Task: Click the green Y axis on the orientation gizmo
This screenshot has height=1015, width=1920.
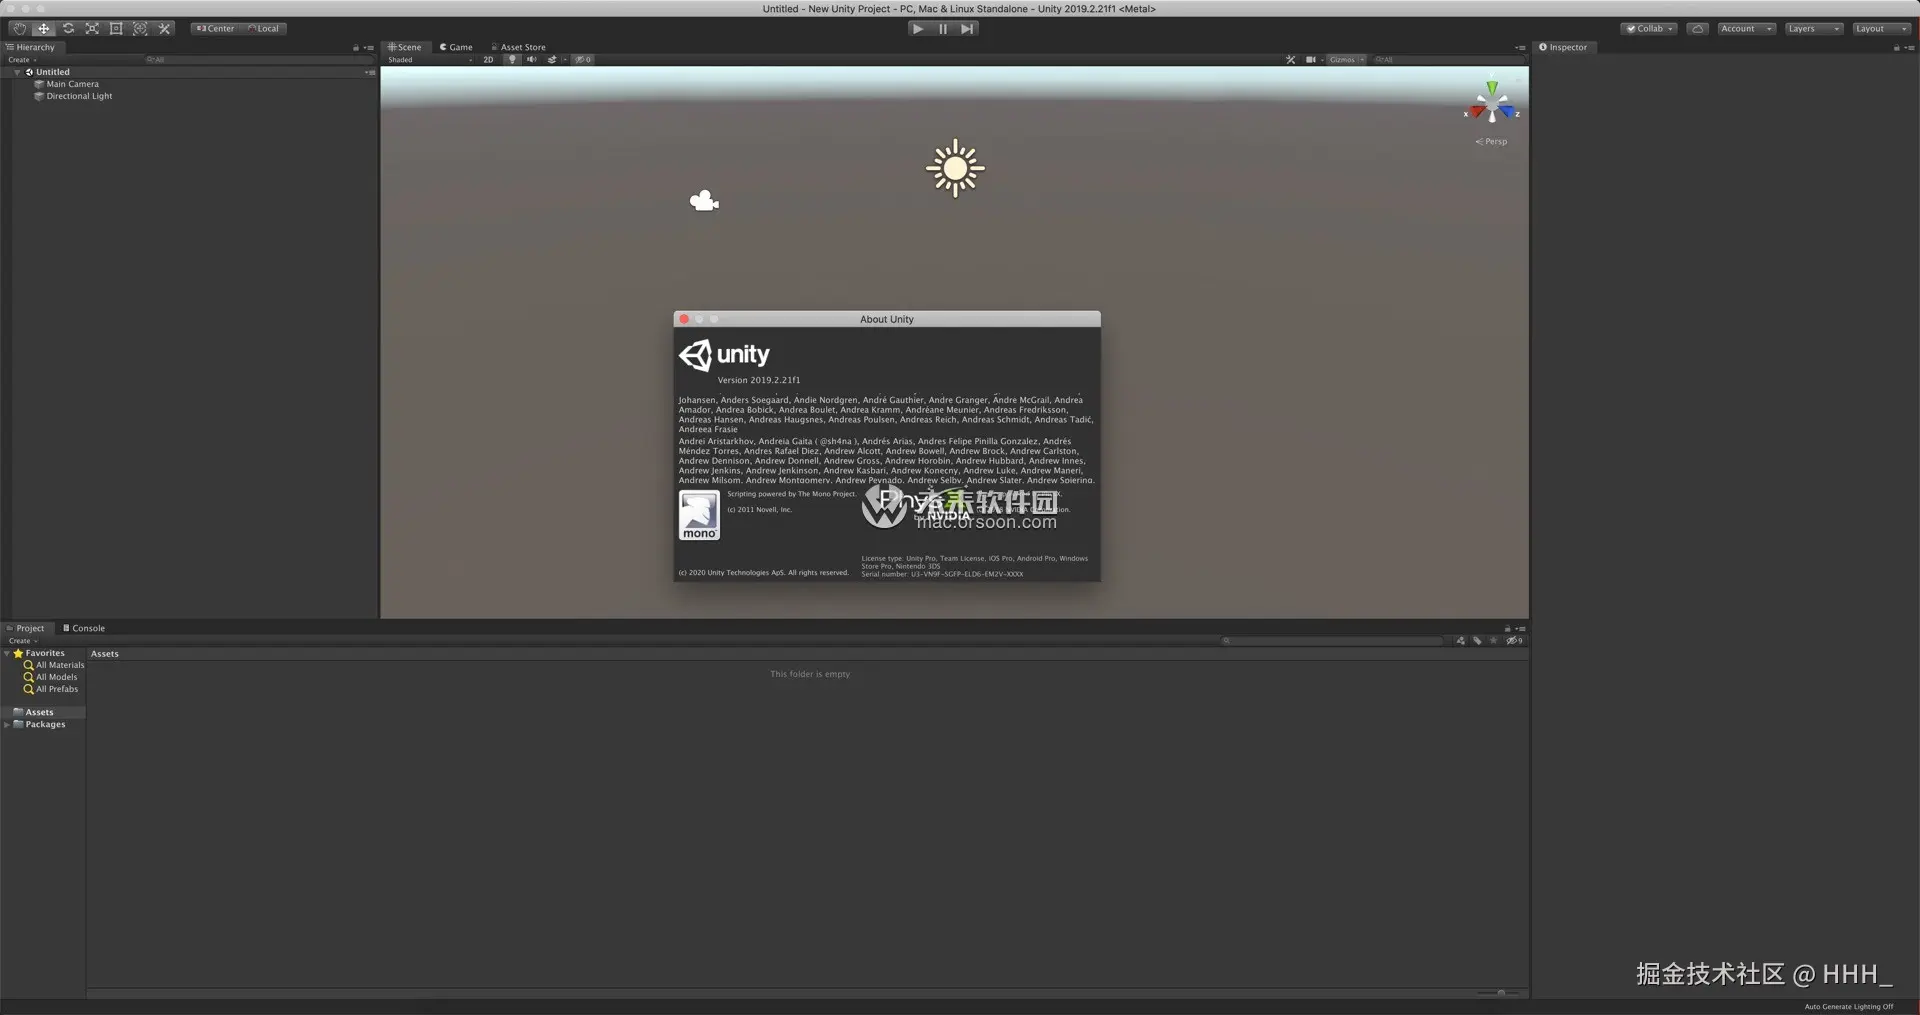Action: 1492,87
